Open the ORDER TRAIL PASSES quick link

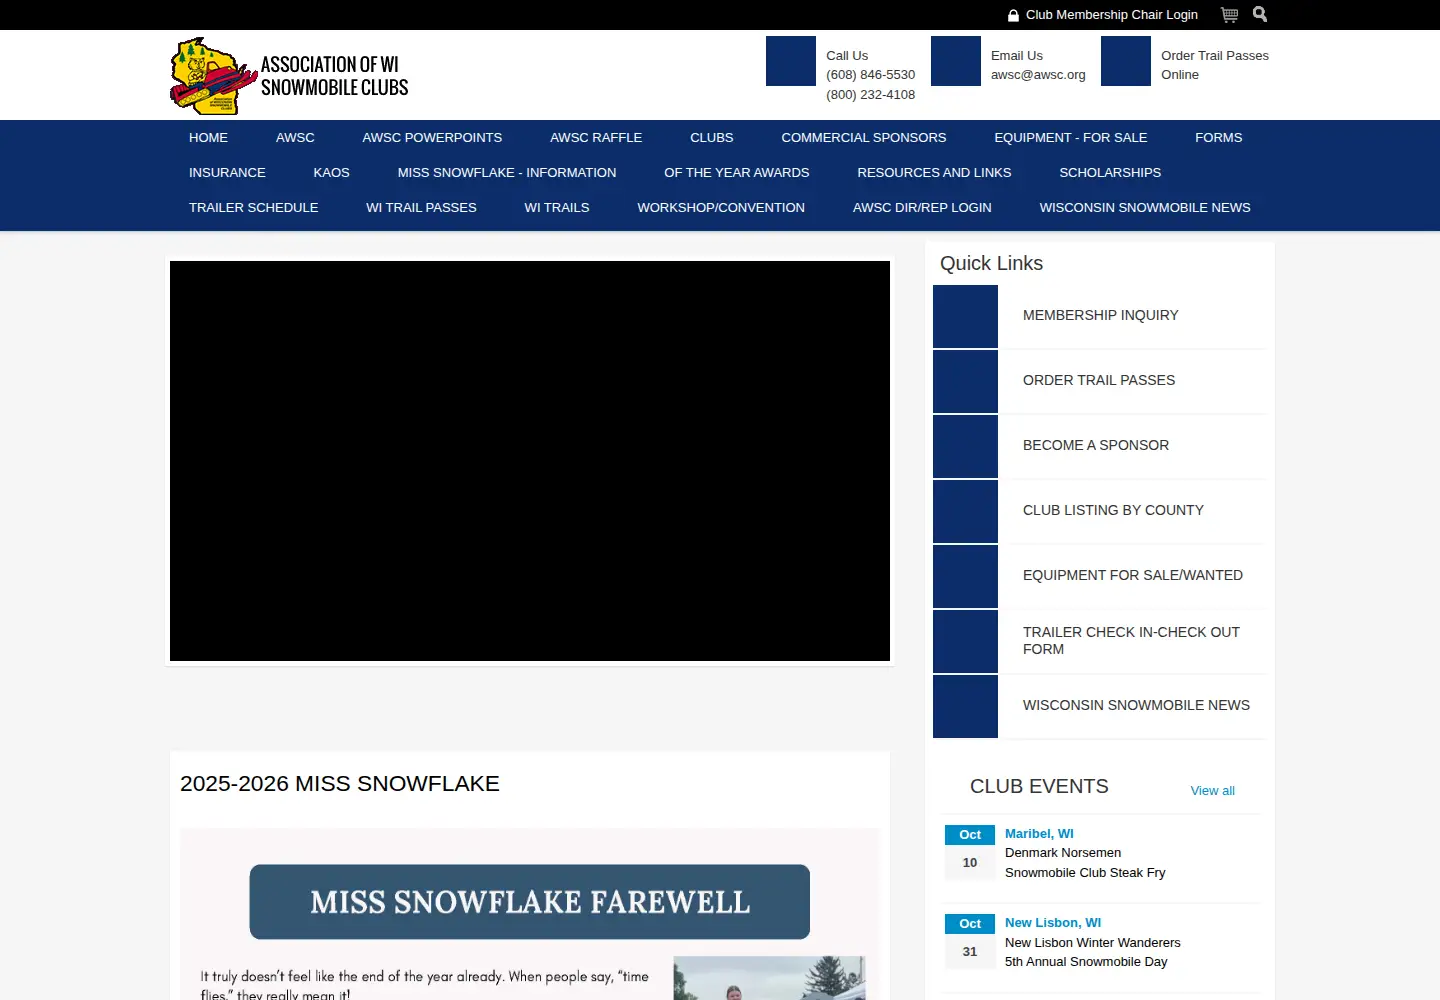1099,381
